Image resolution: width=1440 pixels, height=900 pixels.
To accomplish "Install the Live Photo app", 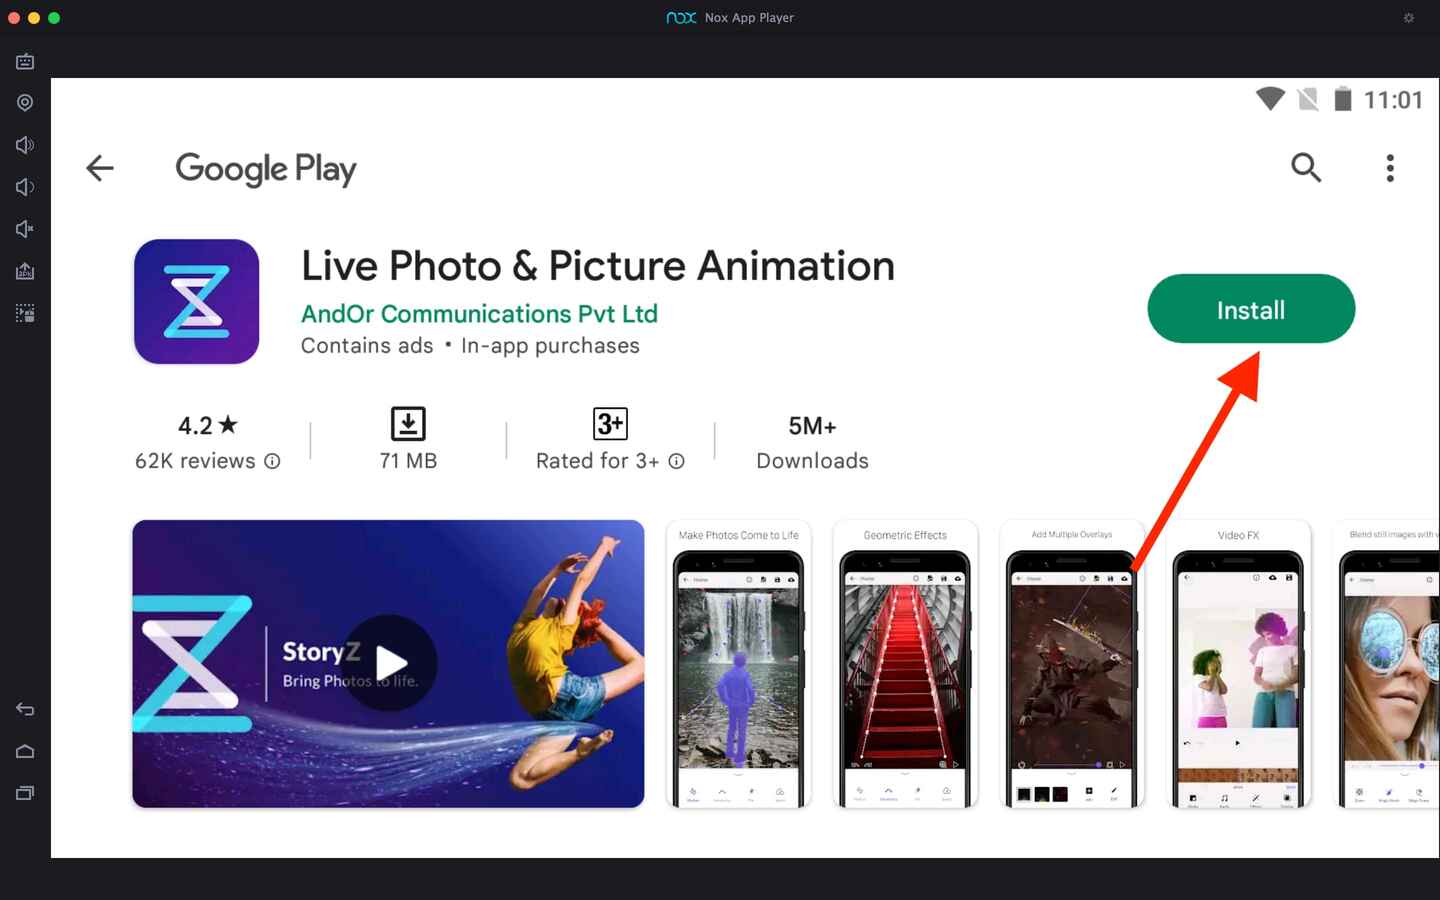I will click(x=1251, y=309).
